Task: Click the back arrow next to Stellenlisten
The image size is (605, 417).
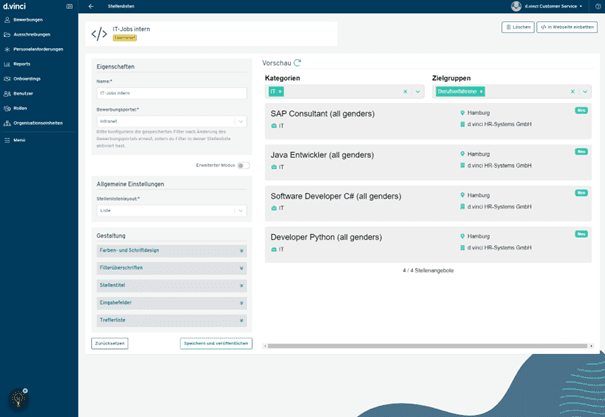Action: point(91,6)
